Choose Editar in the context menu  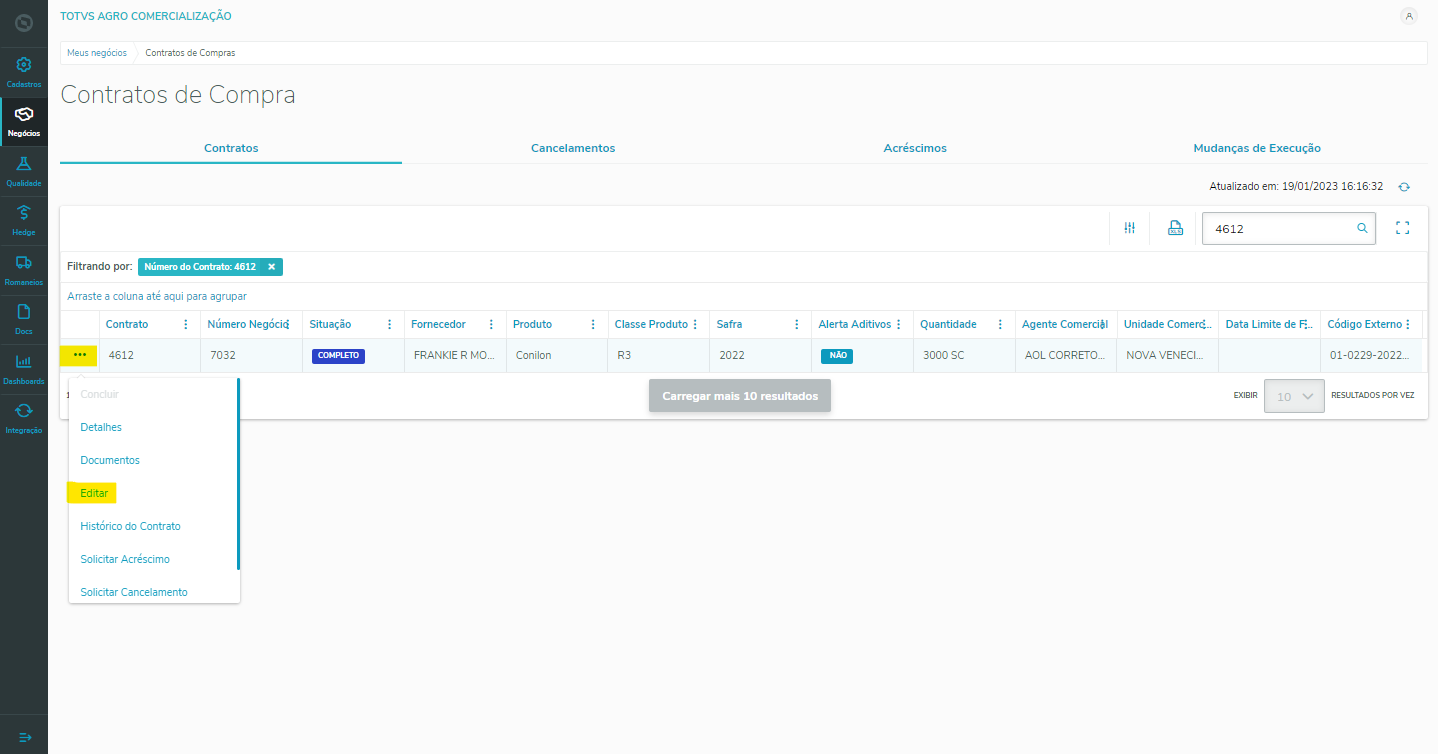[94, 493]
